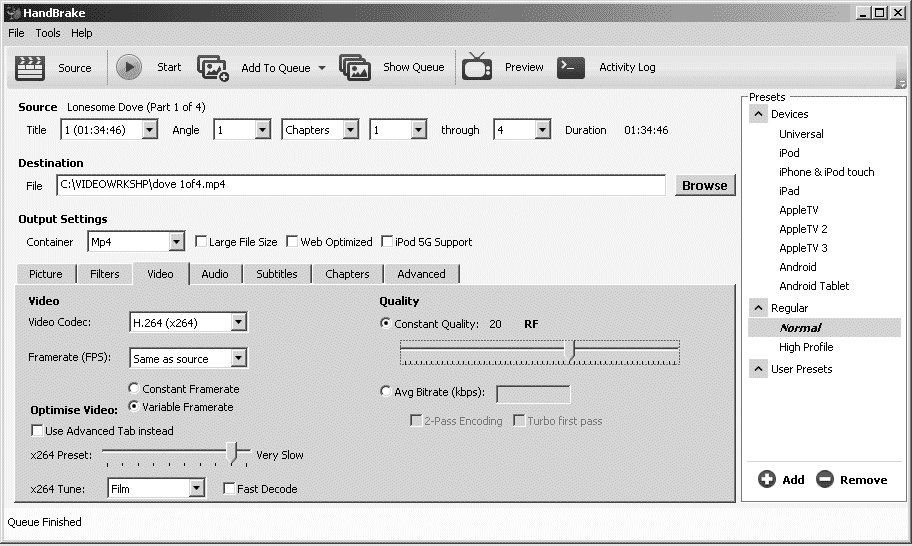This screenshot has height=546, width=912.
Task: Click the Source clapperboard icon
Action: (x=30, y=67)
